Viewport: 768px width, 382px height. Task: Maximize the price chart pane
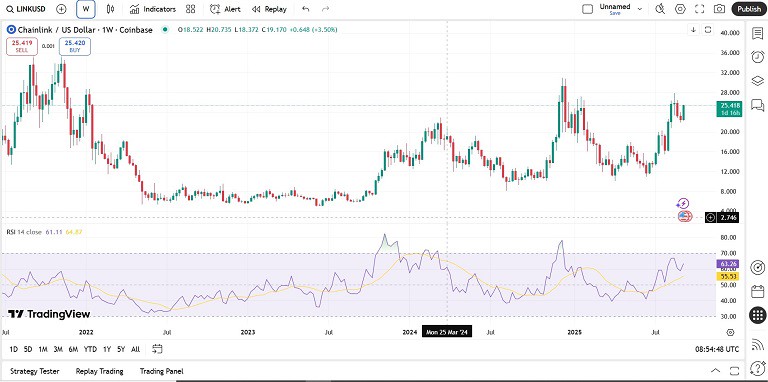708,30
